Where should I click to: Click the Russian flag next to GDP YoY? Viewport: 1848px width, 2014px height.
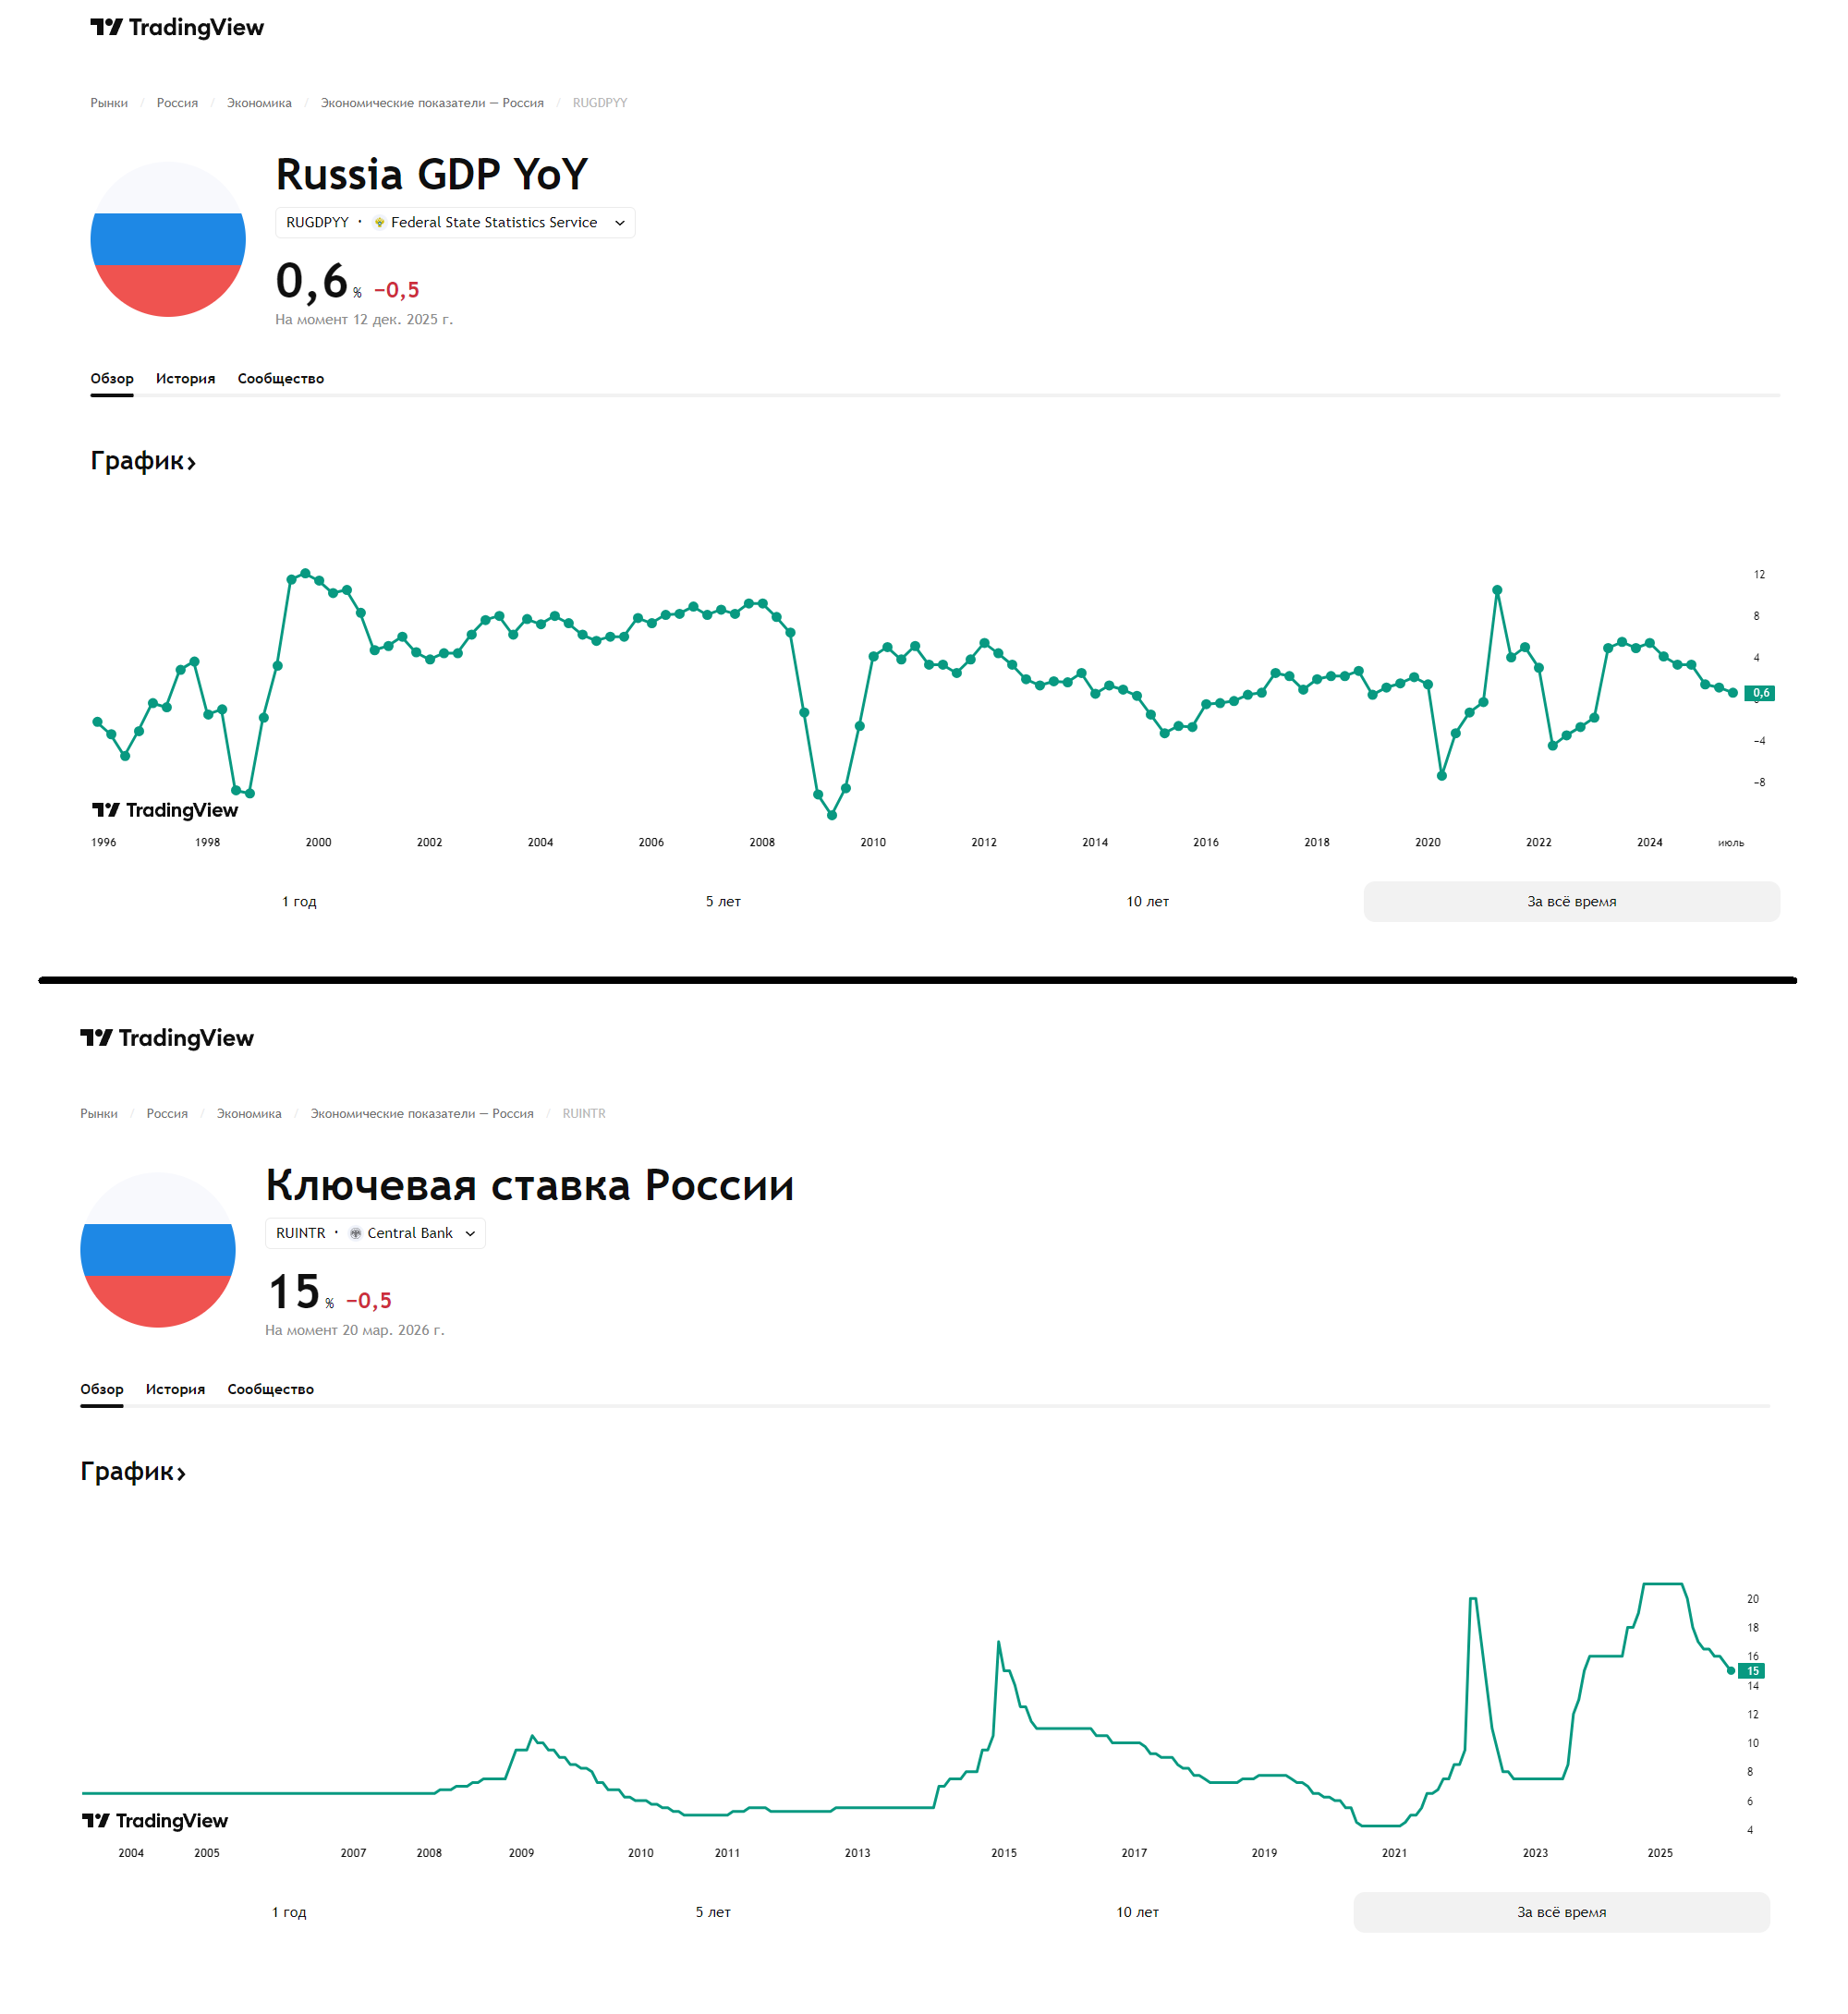(x=168, y=239)
